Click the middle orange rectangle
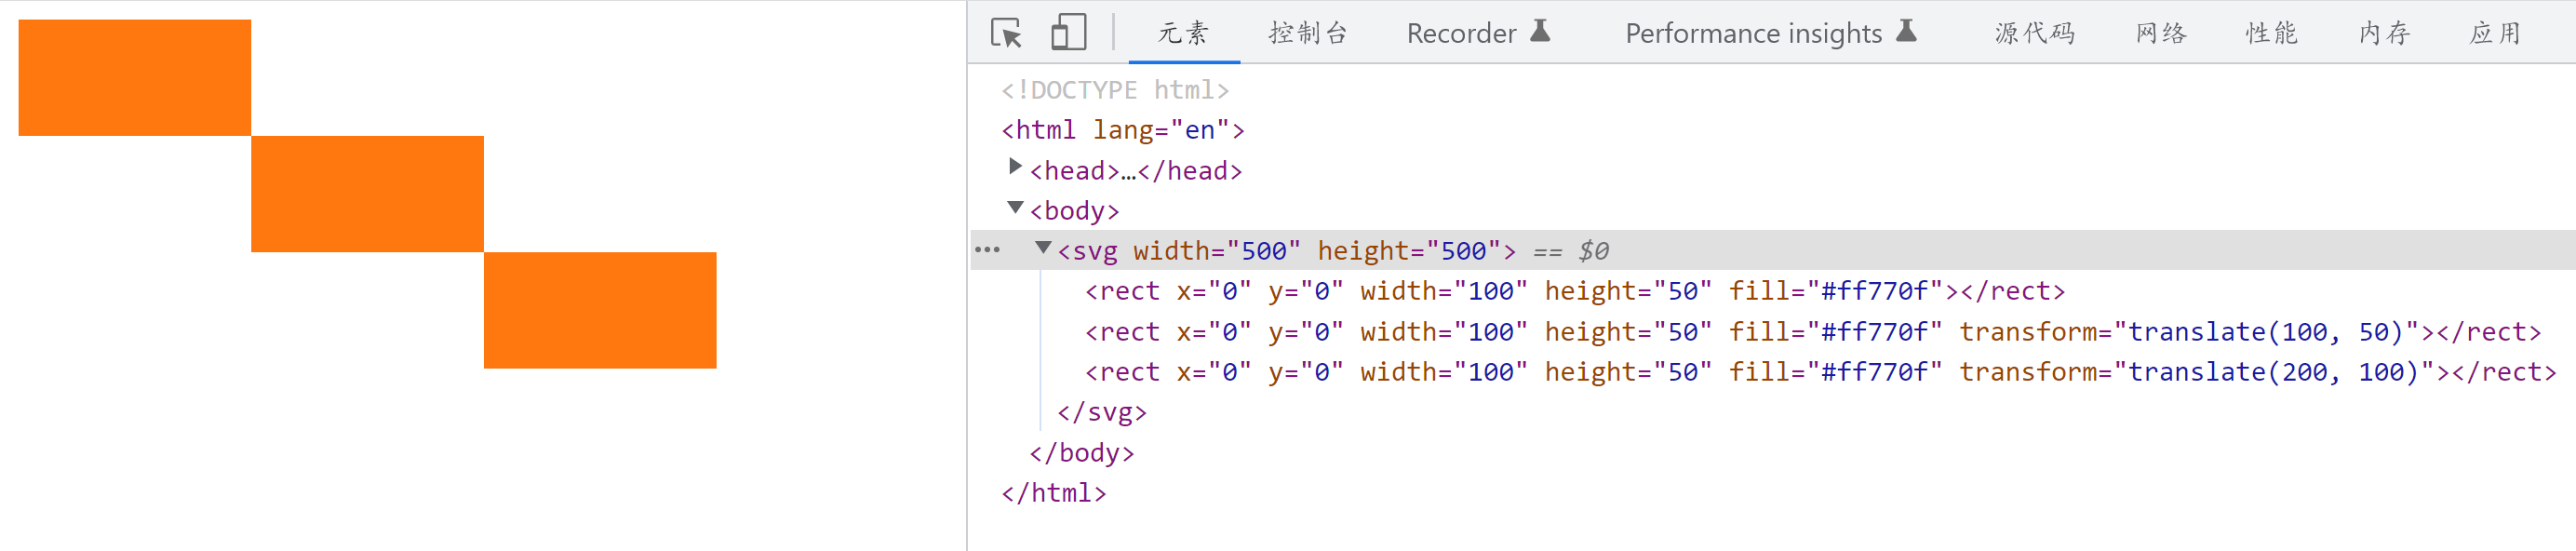 367,194
